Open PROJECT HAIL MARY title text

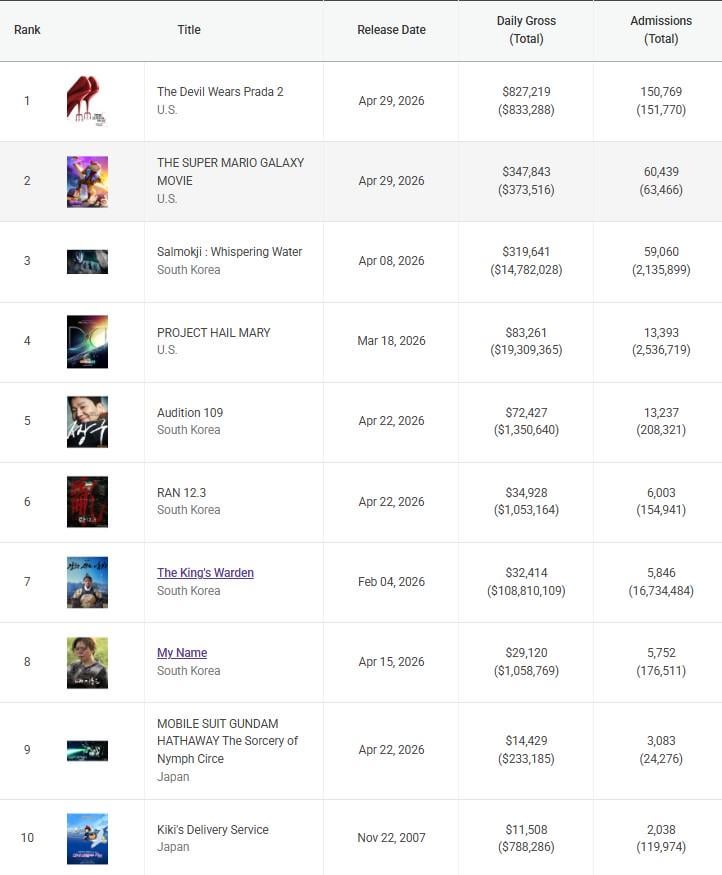214,333
